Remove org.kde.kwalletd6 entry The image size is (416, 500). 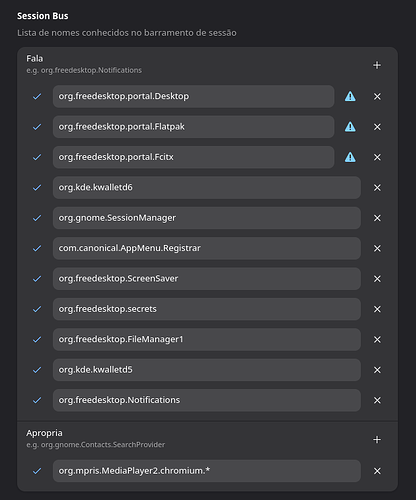coord(377,188)
